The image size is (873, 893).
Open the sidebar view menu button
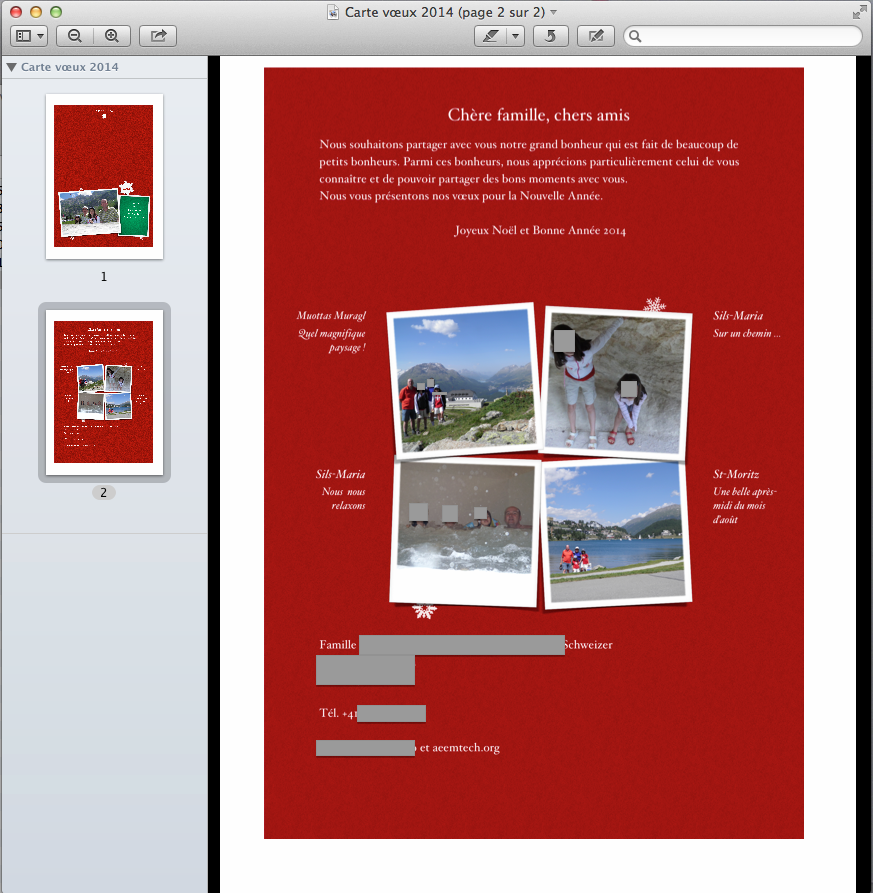click(29, 36)
